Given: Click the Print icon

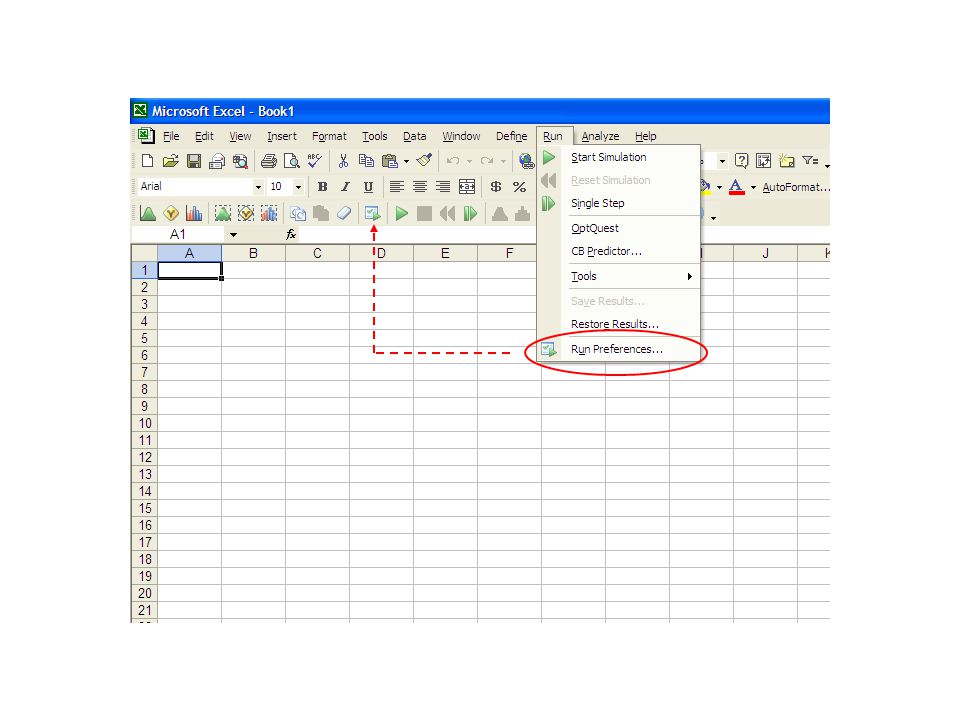Looking at the screenshot, I should pyautogui.click(x=269, y=161).
